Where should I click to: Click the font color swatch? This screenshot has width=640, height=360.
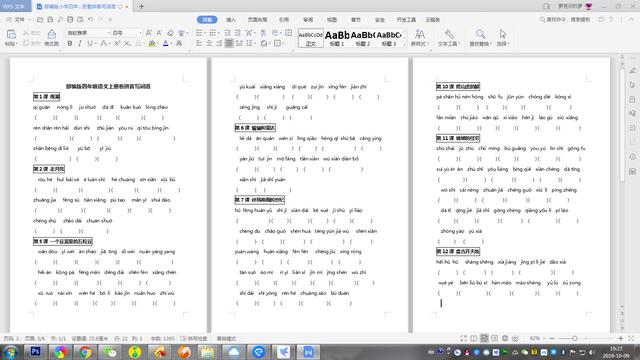pos(165,43)
